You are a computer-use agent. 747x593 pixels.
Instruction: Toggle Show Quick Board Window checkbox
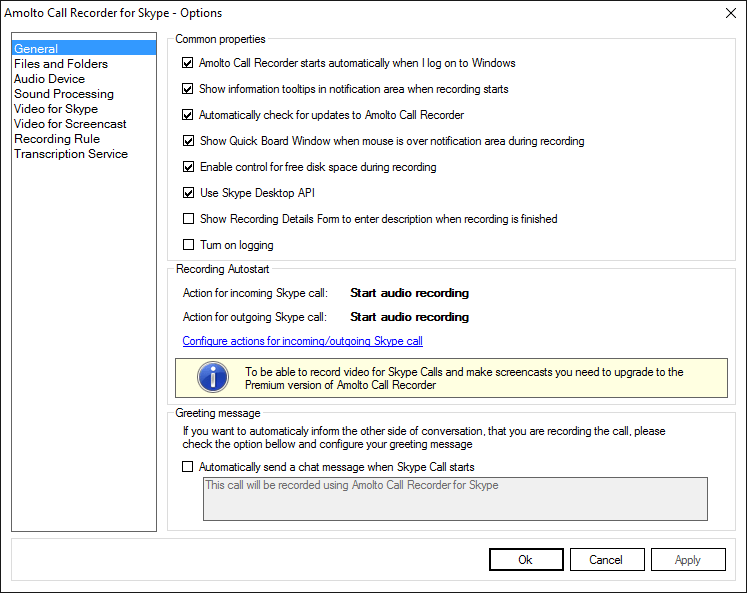(189, 141)
